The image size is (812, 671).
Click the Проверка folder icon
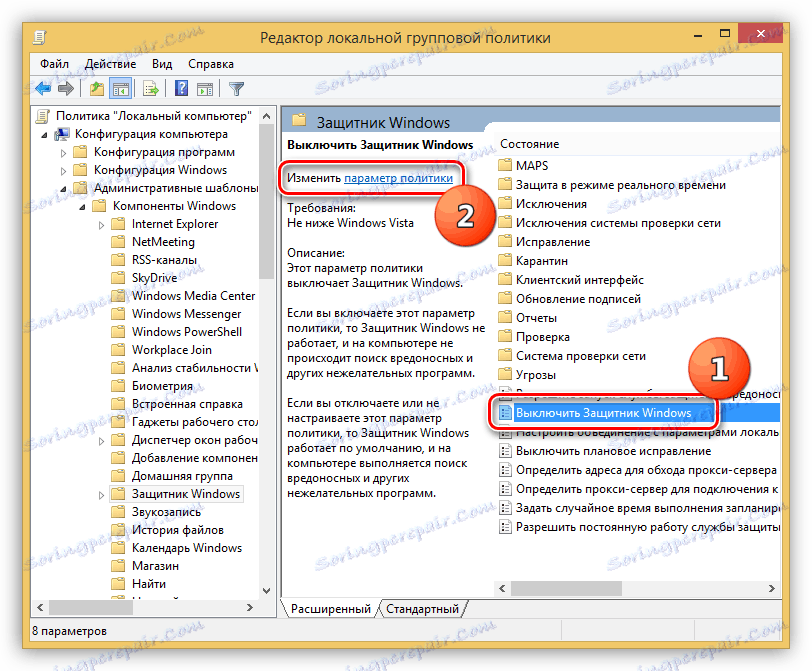click(x=504, y=337)
